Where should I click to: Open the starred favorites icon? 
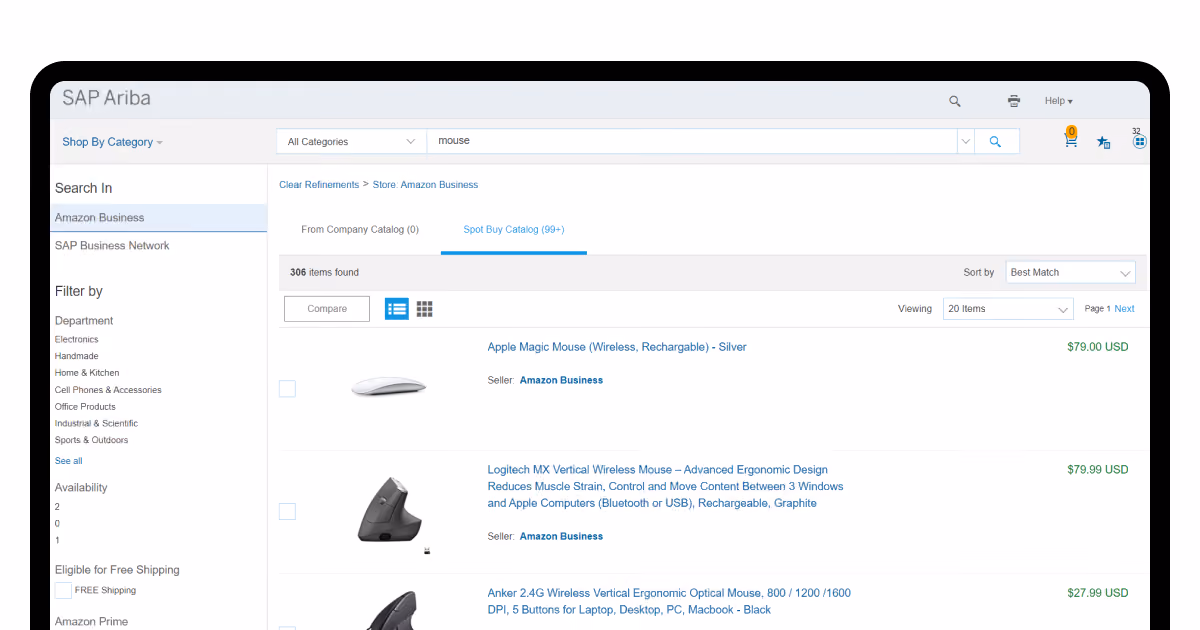point(1103,142)
